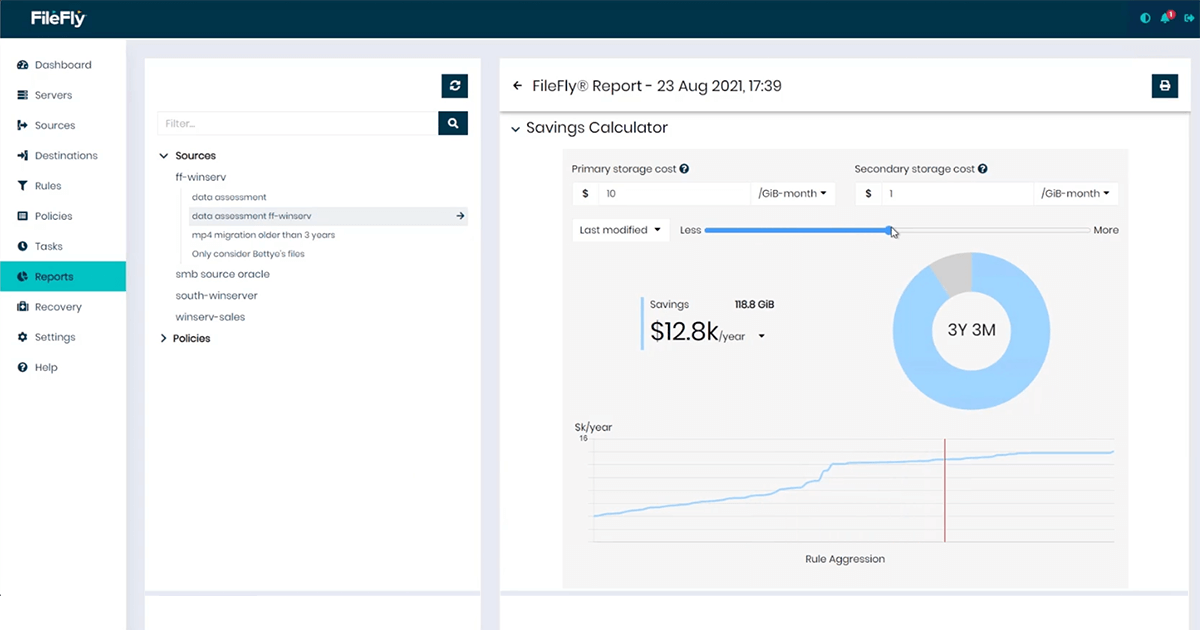Open the Settings page in sidebar

(x=57, y=337)
